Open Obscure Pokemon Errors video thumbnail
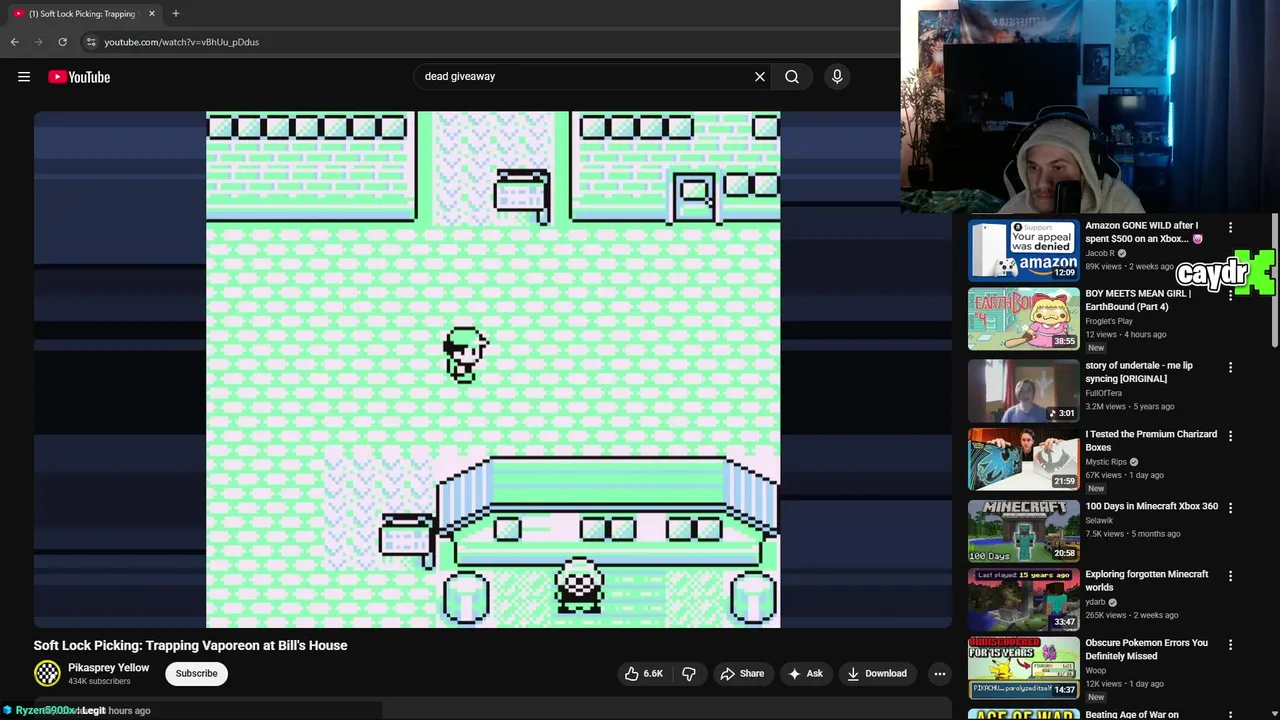This screenshot has width=1280, height=720. pos(1023,668)
